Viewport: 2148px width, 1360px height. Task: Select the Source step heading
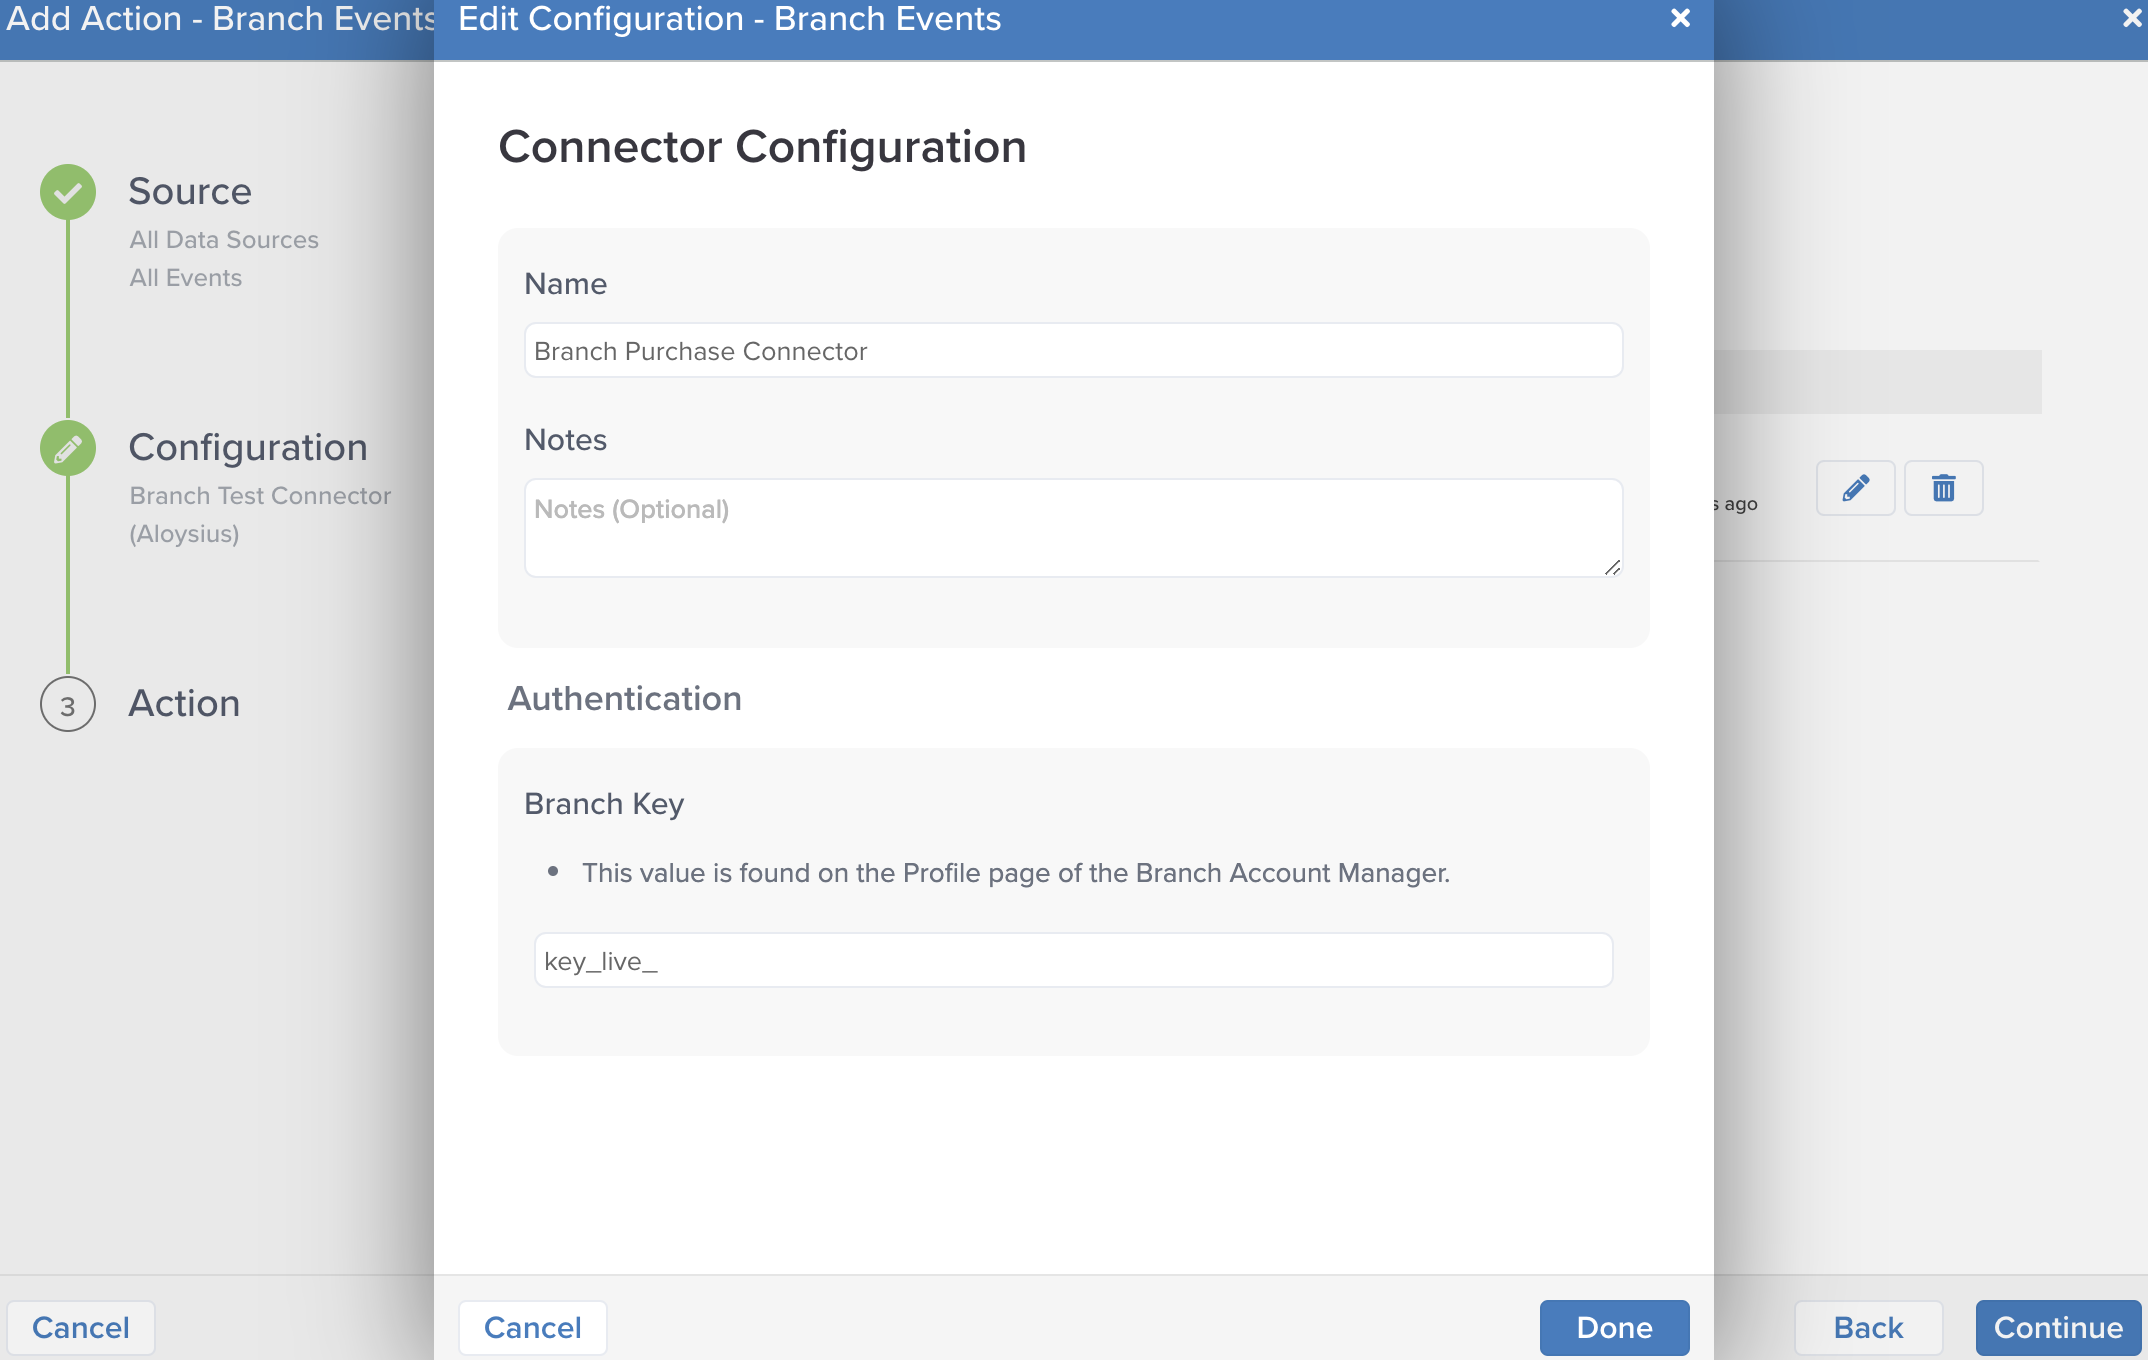pos(190,191)
